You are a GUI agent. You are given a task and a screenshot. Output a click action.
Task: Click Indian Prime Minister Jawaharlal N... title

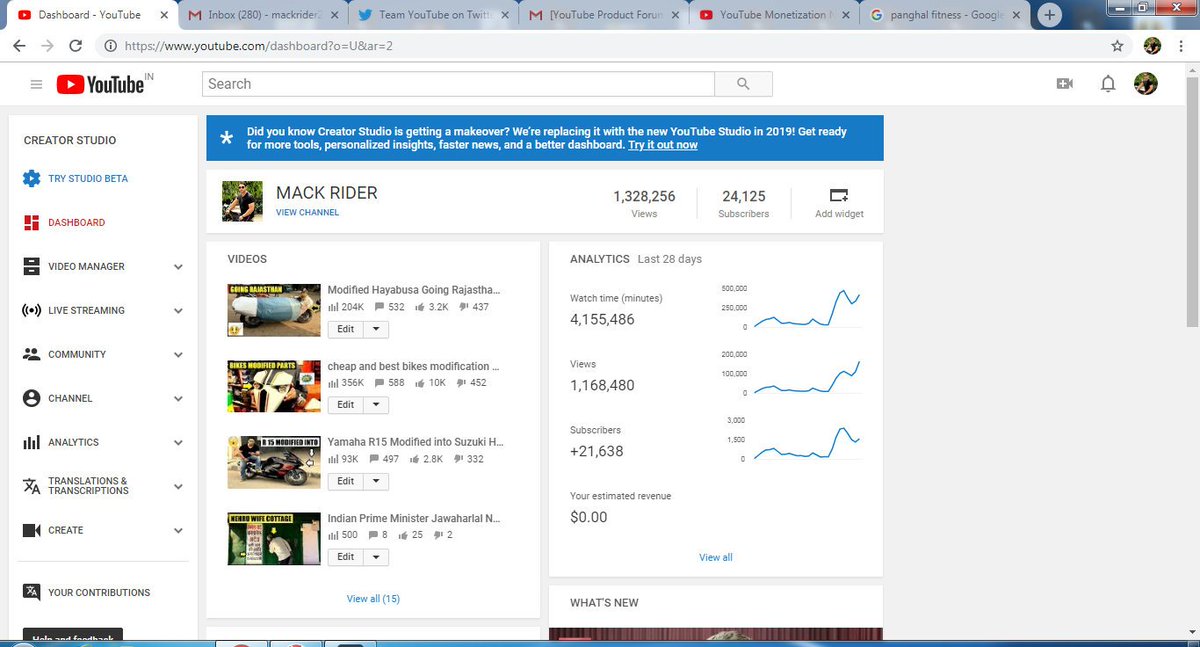coord(414,519)
